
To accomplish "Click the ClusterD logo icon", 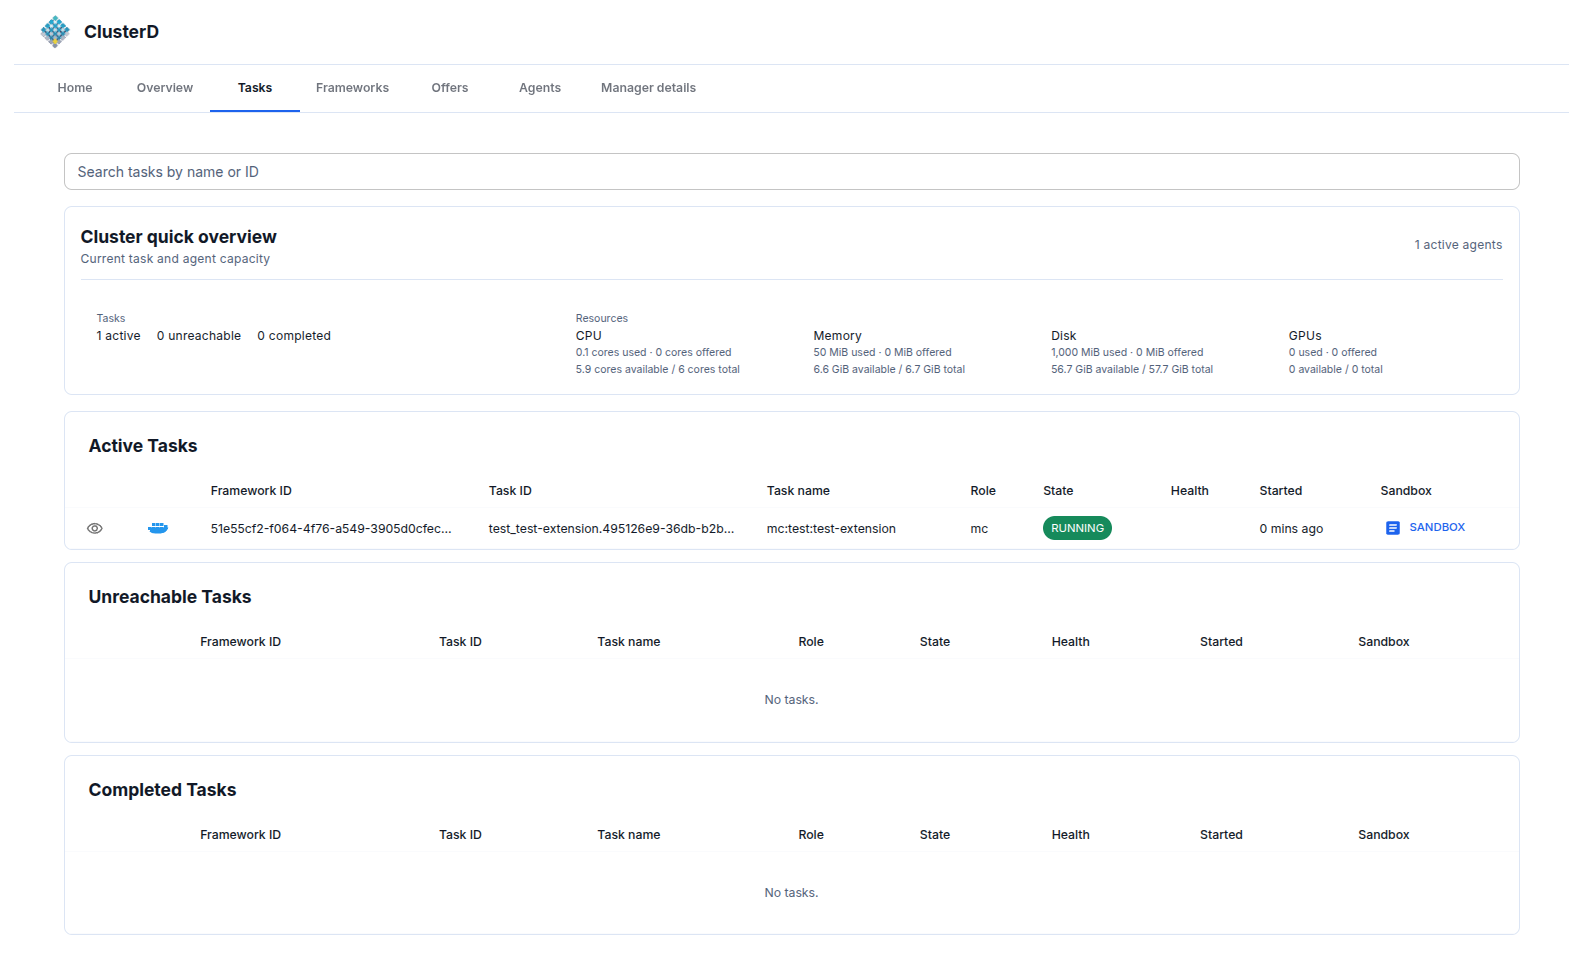I will (55, 32).
